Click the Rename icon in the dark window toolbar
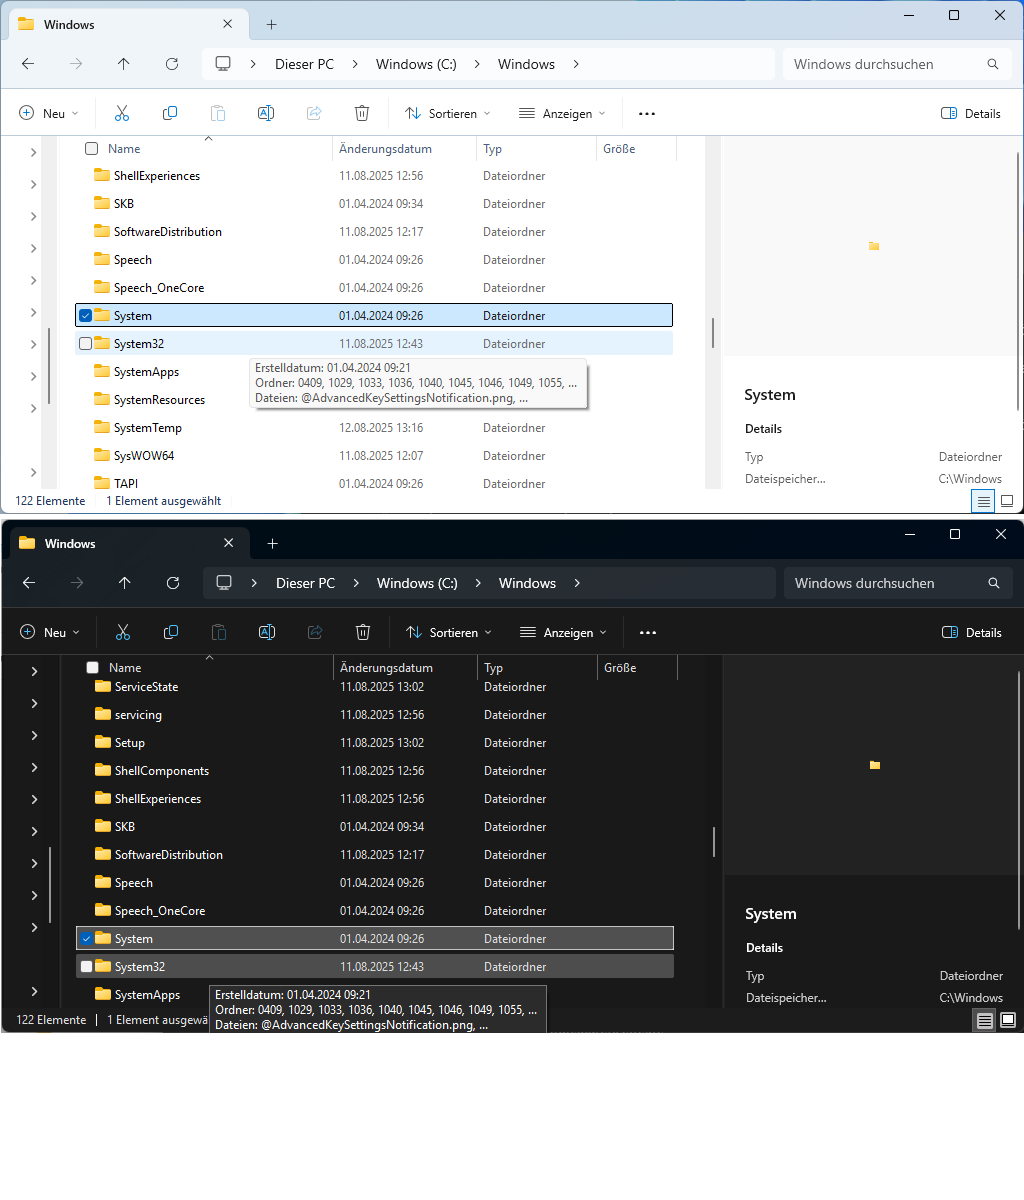Viewport: 1024px width, 1200px height. click(267, 632)
